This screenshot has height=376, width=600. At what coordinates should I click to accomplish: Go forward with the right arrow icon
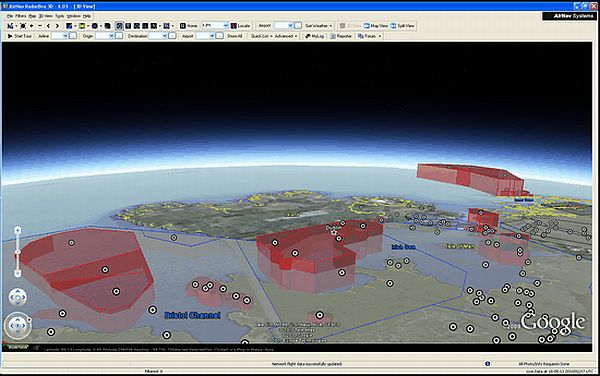[x=57, y=26]
